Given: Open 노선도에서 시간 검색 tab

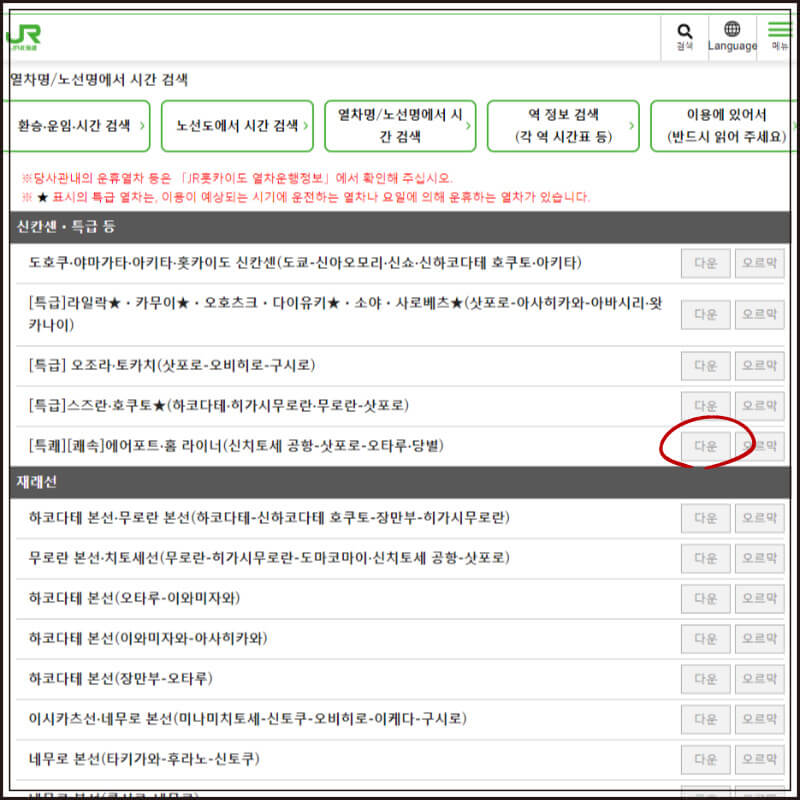Looking at the screenshot, I should pos(237,126).
